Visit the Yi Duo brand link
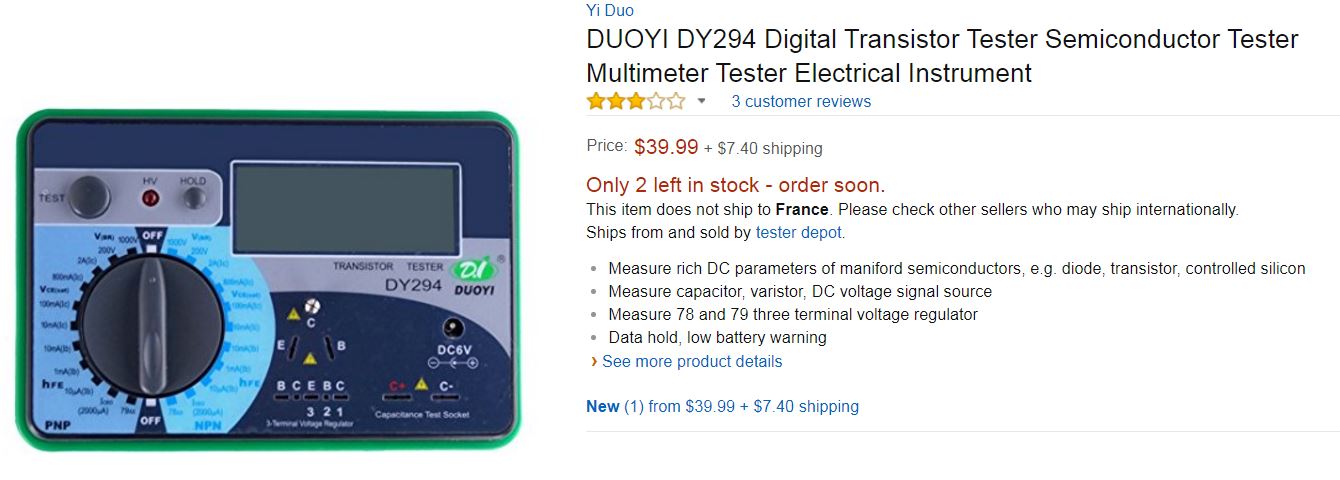Screen dimensions: 1340x480 coord(610,10)
